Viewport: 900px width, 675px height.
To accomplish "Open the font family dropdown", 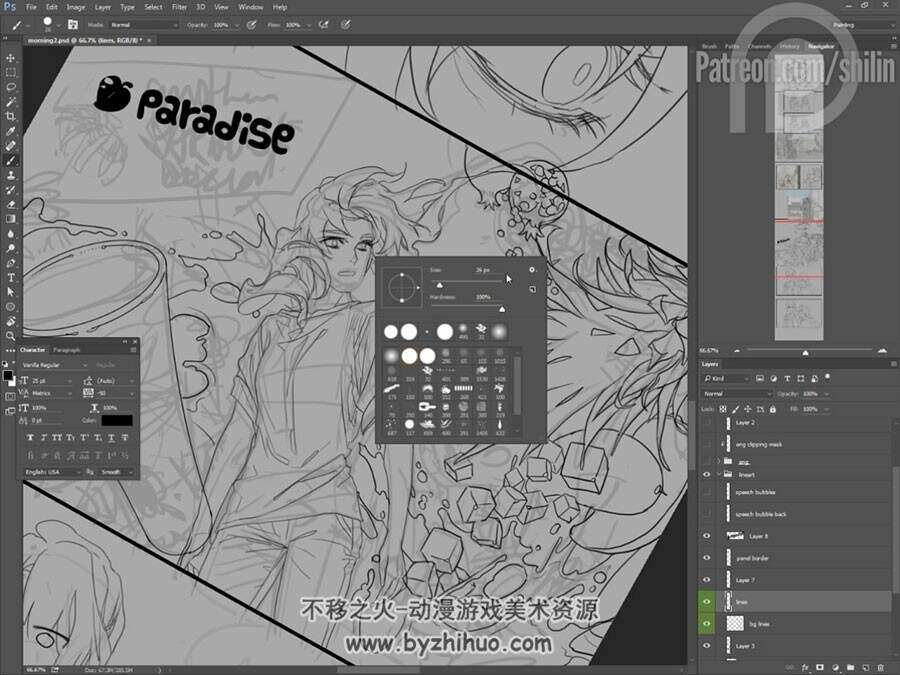I will tap(55, 365).
